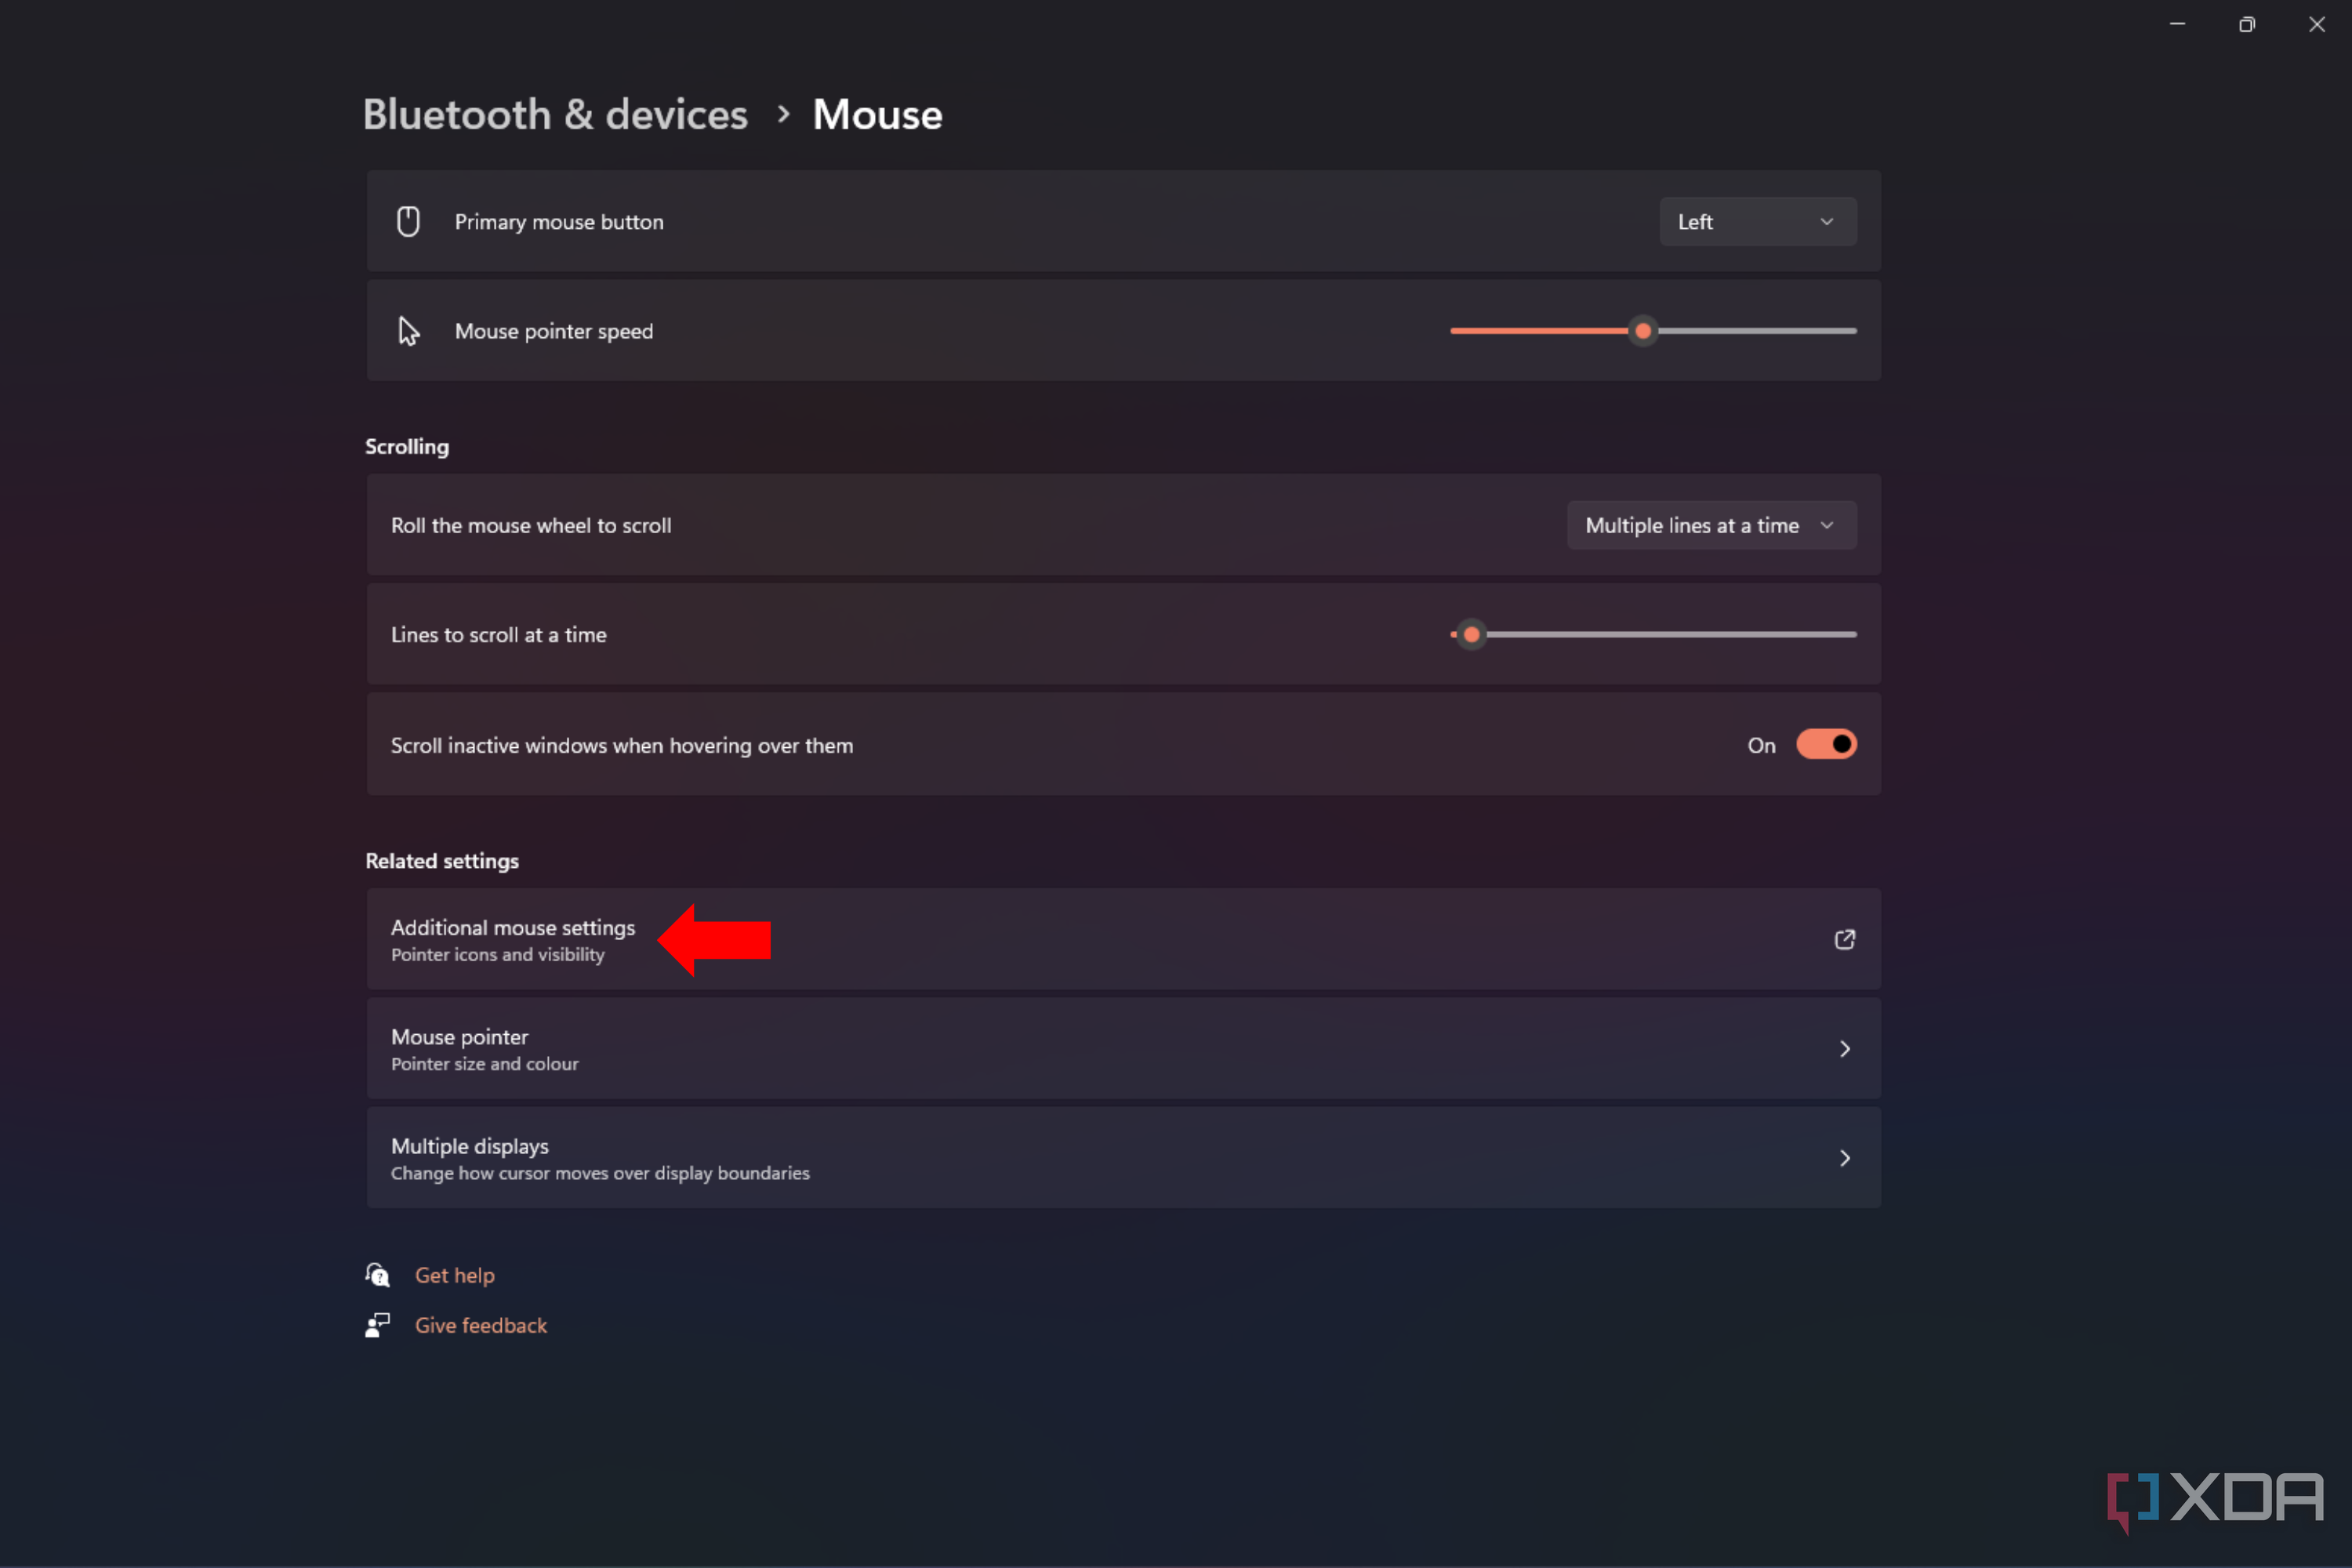
Task: Expand the Multiple displays settings row
Action: pyautogui.click(x=1845, y=1157)
